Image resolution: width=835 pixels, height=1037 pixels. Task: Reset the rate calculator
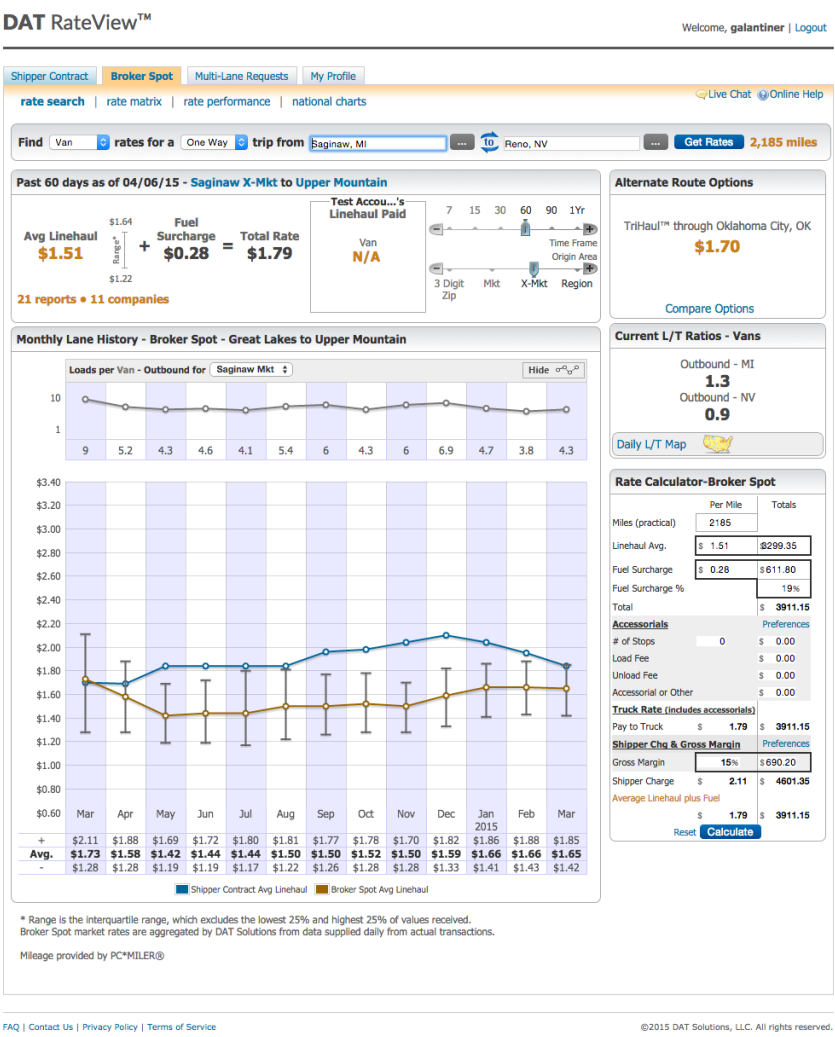point(684,832)
